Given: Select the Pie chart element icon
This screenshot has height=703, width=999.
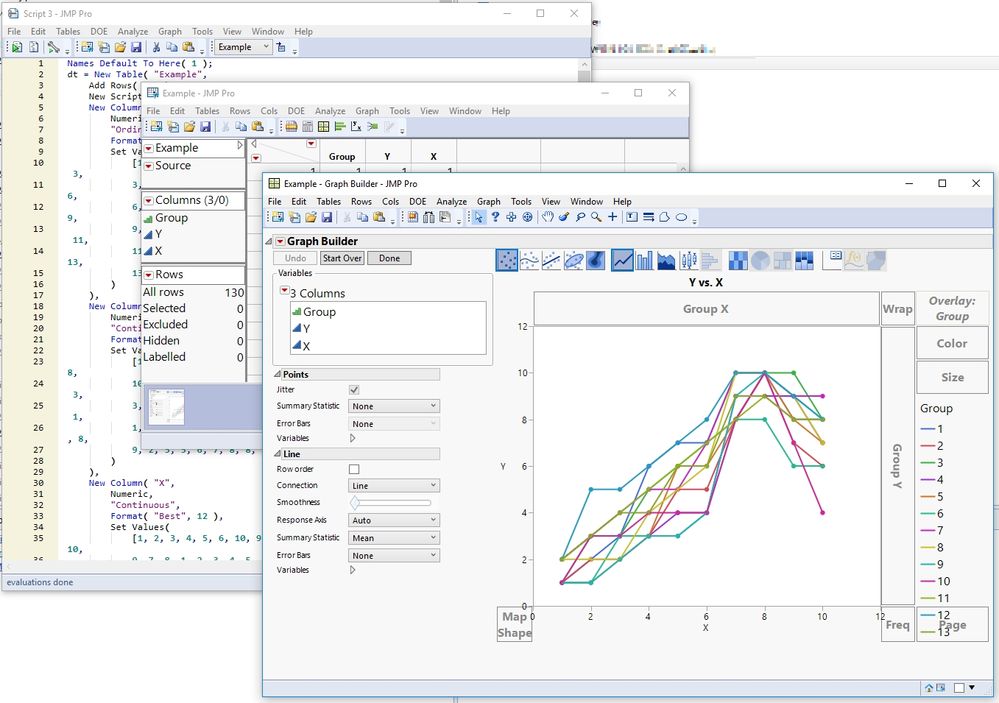Looking at the screenshot, I should click(x=759, y=260).
